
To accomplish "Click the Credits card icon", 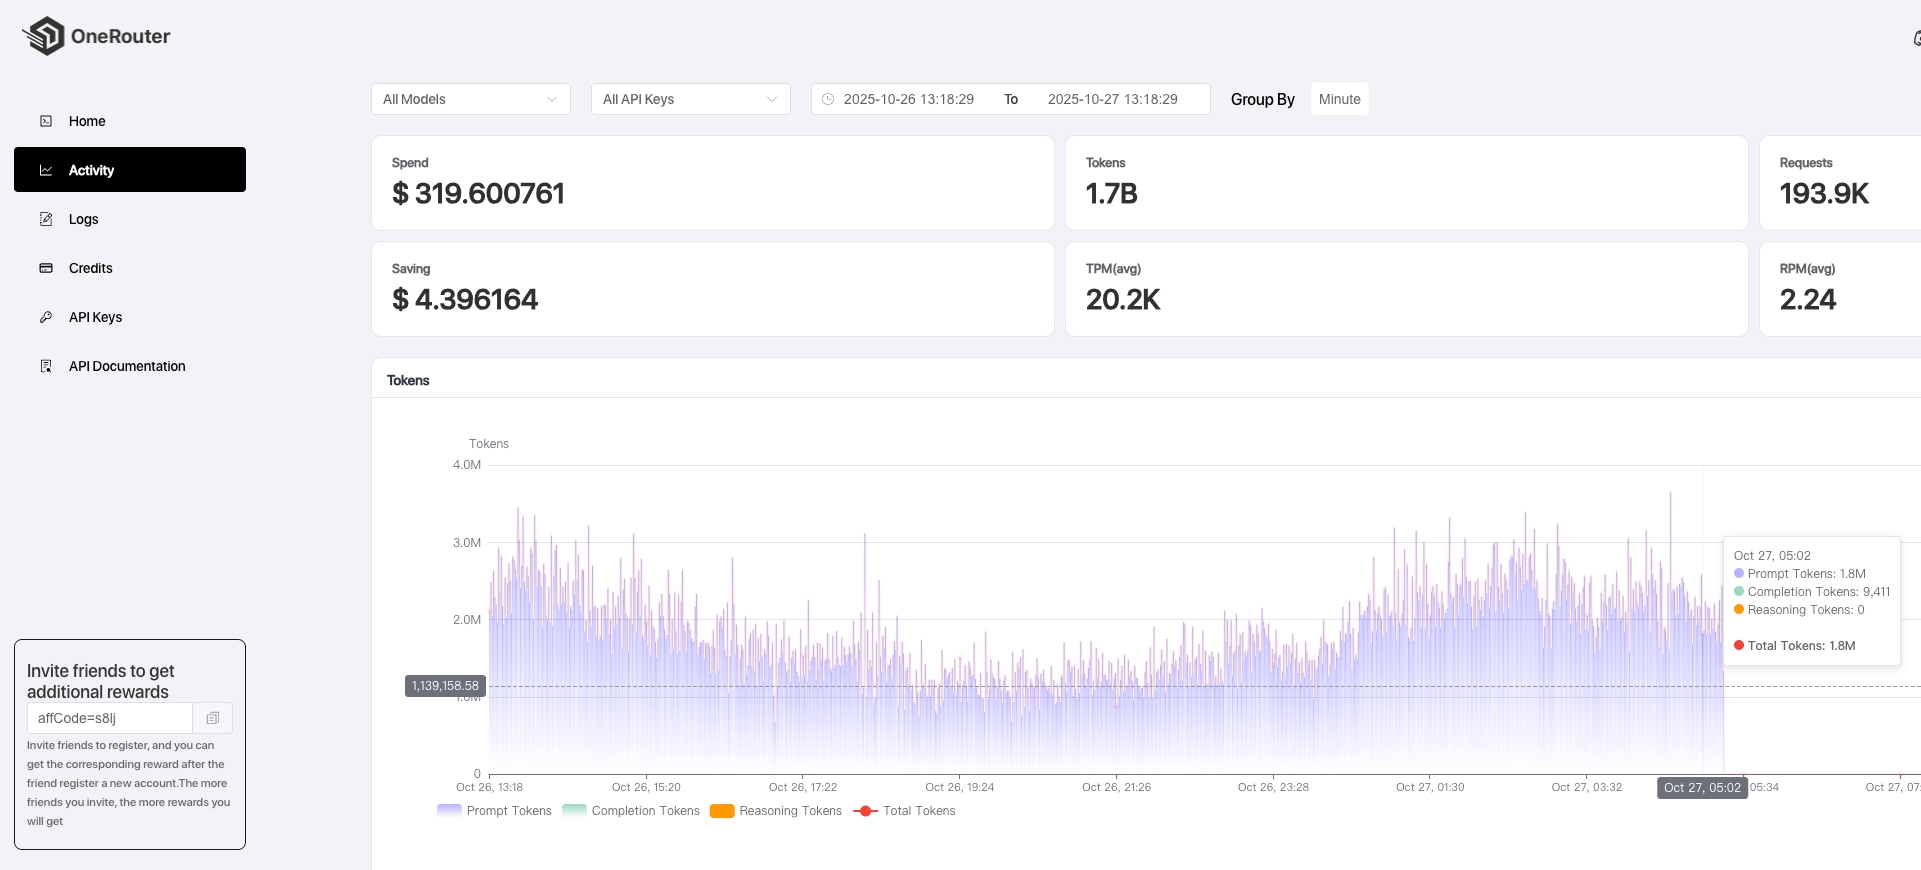I will coord(46,268).
